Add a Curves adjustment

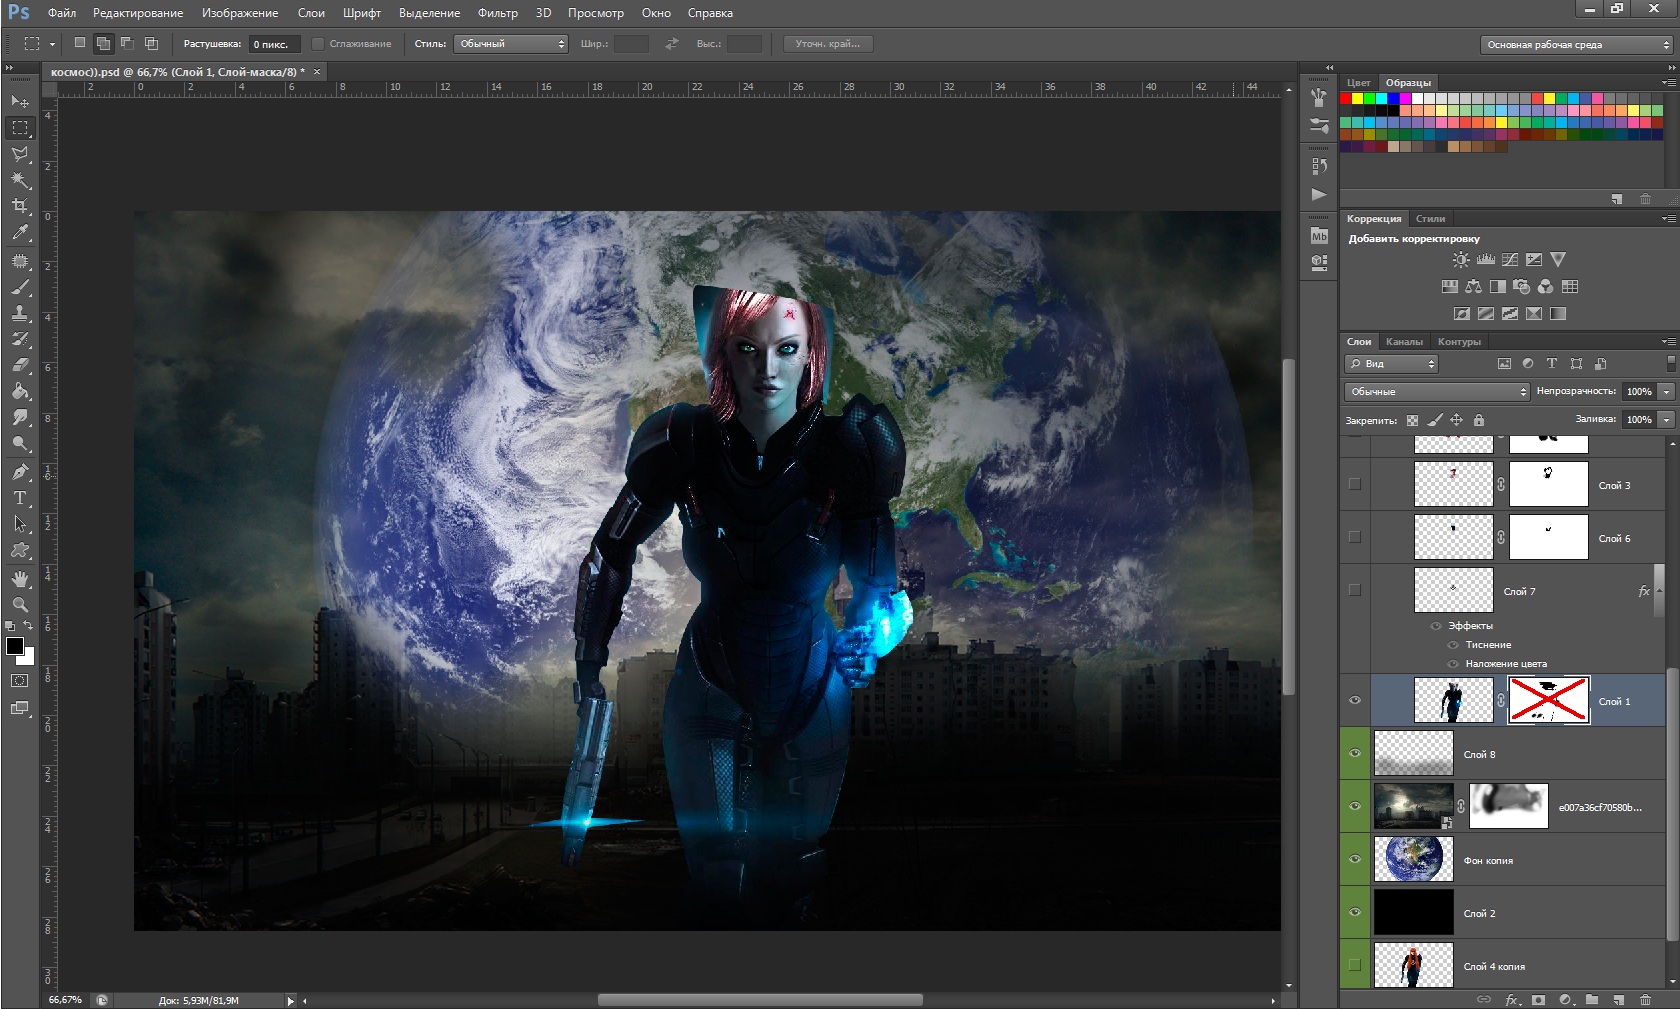[x=1509, y=259]
